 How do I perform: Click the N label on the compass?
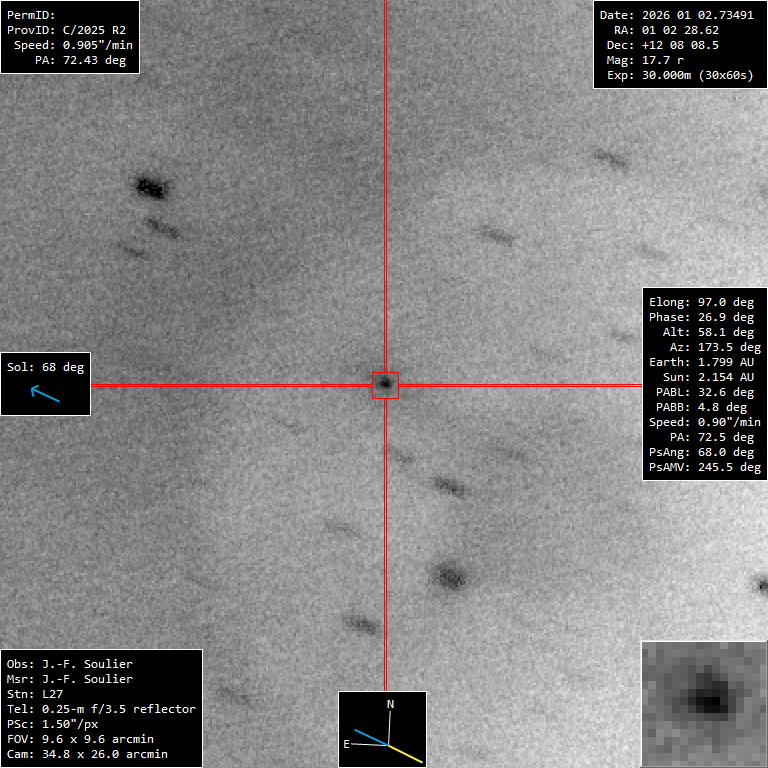click(391, 704)
